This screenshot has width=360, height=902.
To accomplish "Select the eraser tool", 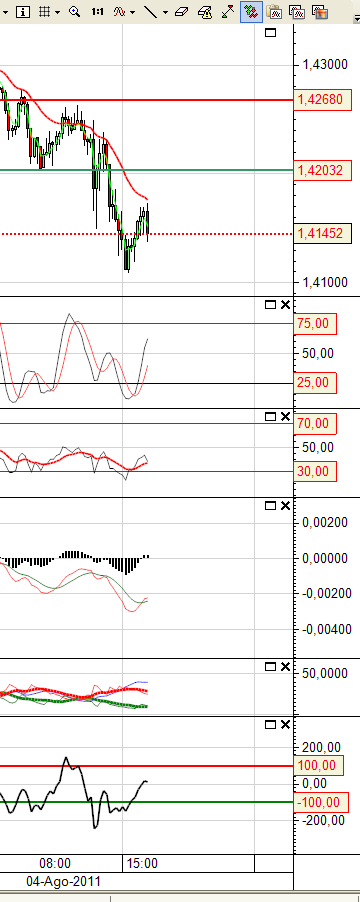I will [182, 12].
